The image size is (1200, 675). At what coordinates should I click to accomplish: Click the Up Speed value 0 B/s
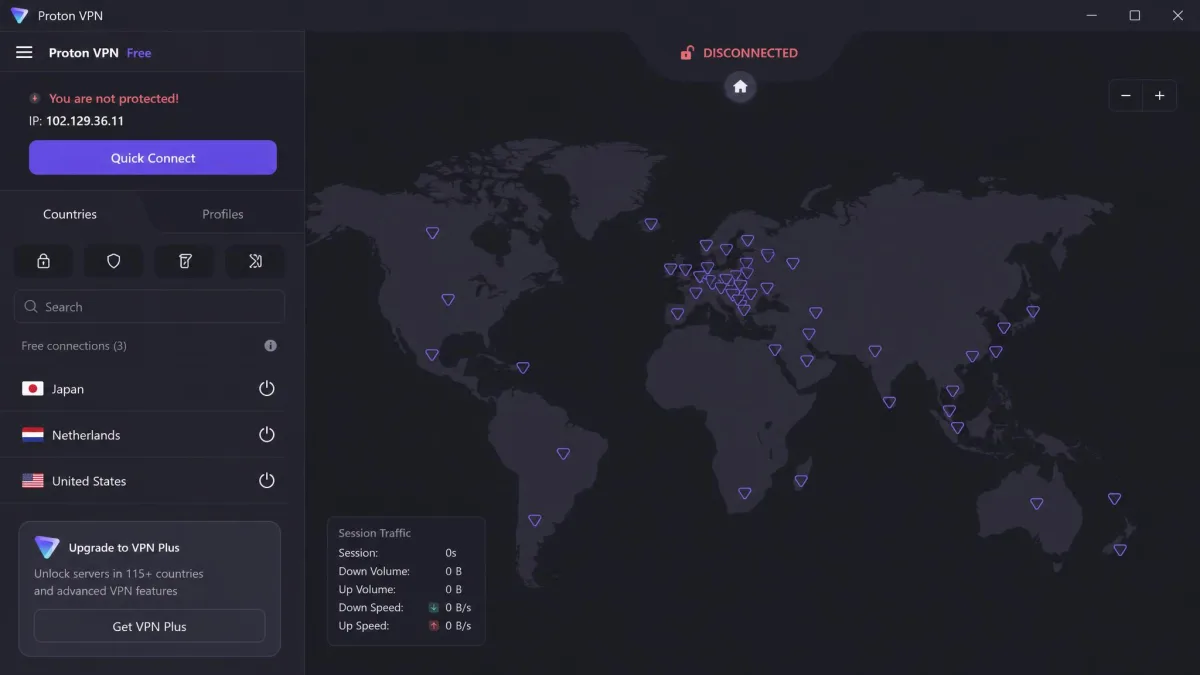pyautogui.click(x=458, y=626)
